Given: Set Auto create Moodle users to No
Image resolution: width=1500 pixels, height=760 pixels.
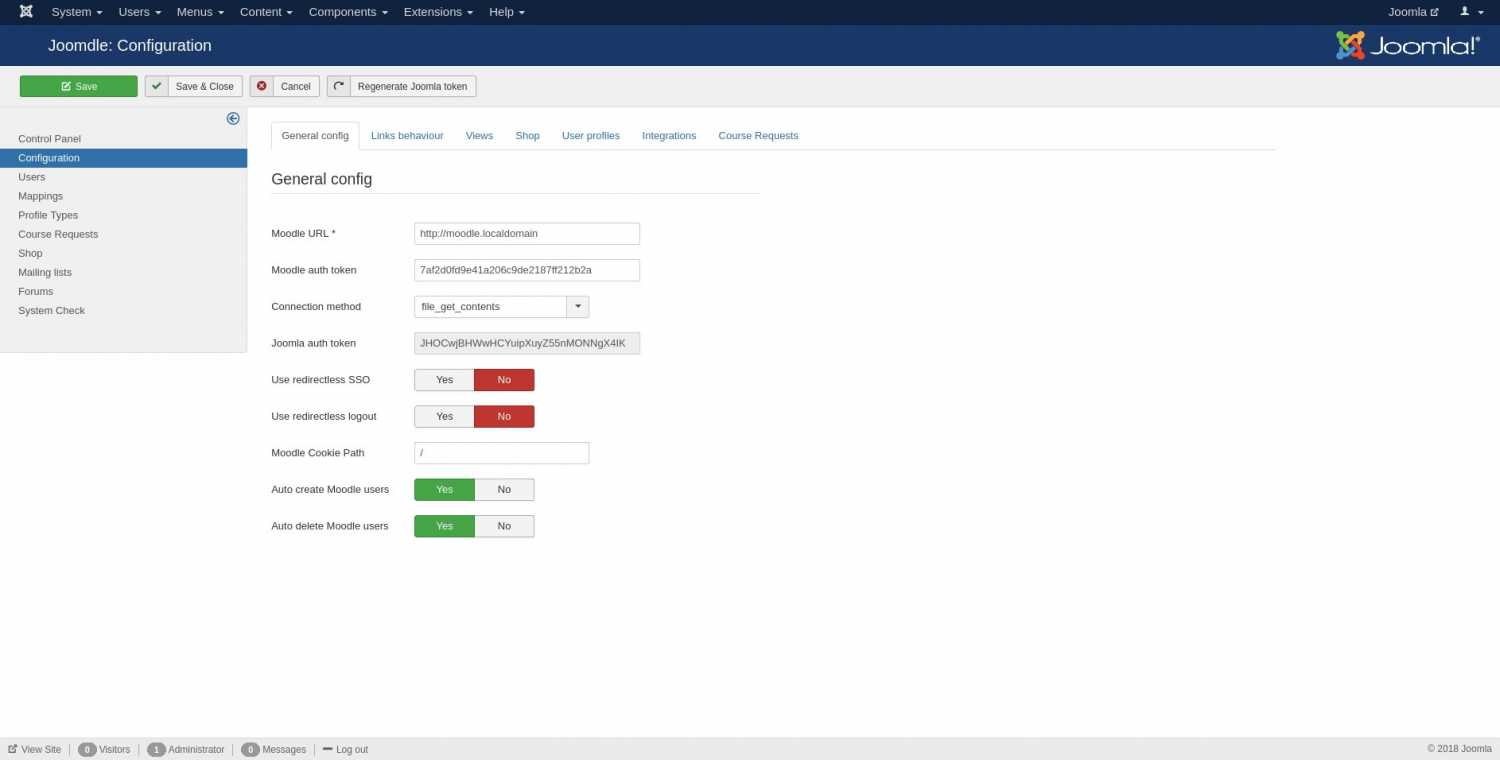Looking at the screenshot, I should point(504,490).
